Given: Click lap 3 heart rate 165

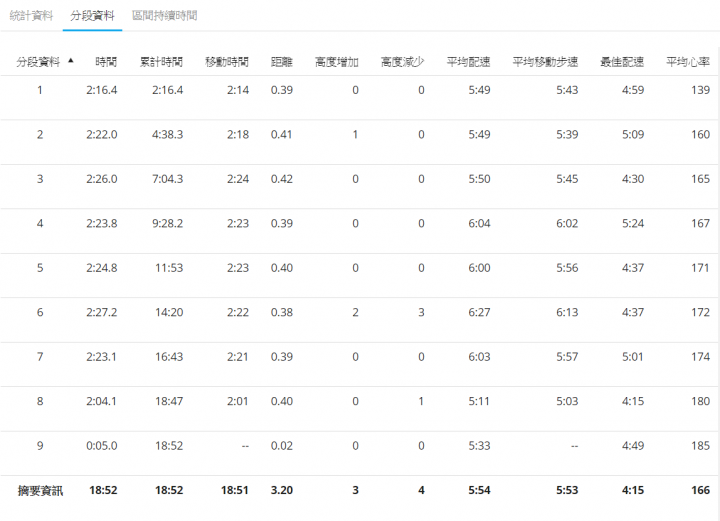Looking at the screenshot, I should pyautogui.click(x=701, y=179).
